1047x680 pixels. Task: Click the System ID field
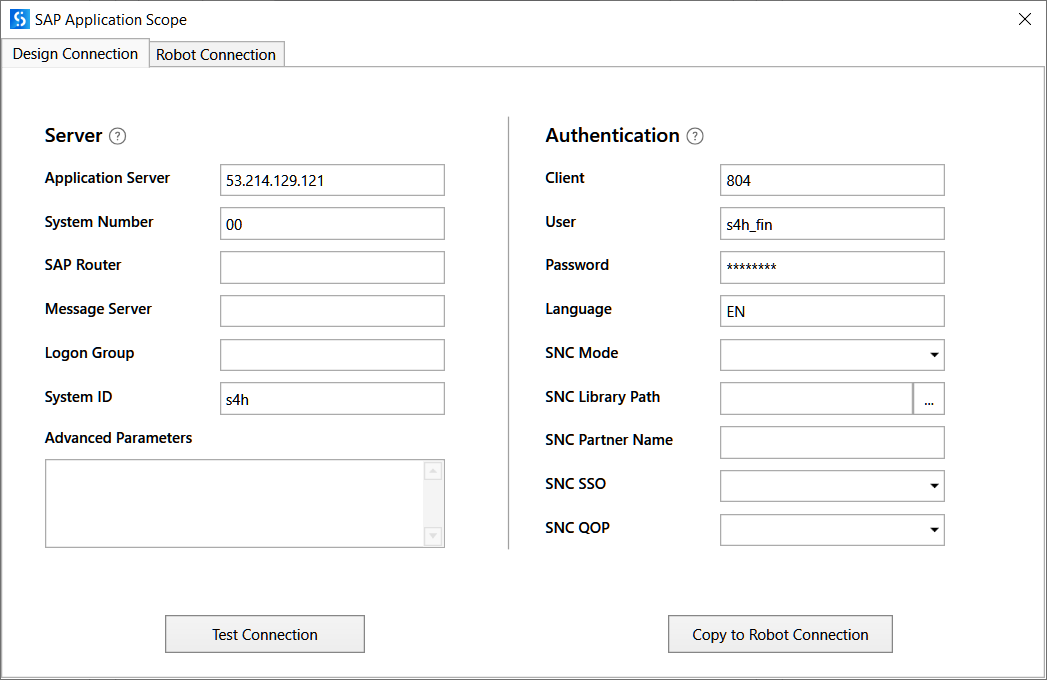coord(333,399)
